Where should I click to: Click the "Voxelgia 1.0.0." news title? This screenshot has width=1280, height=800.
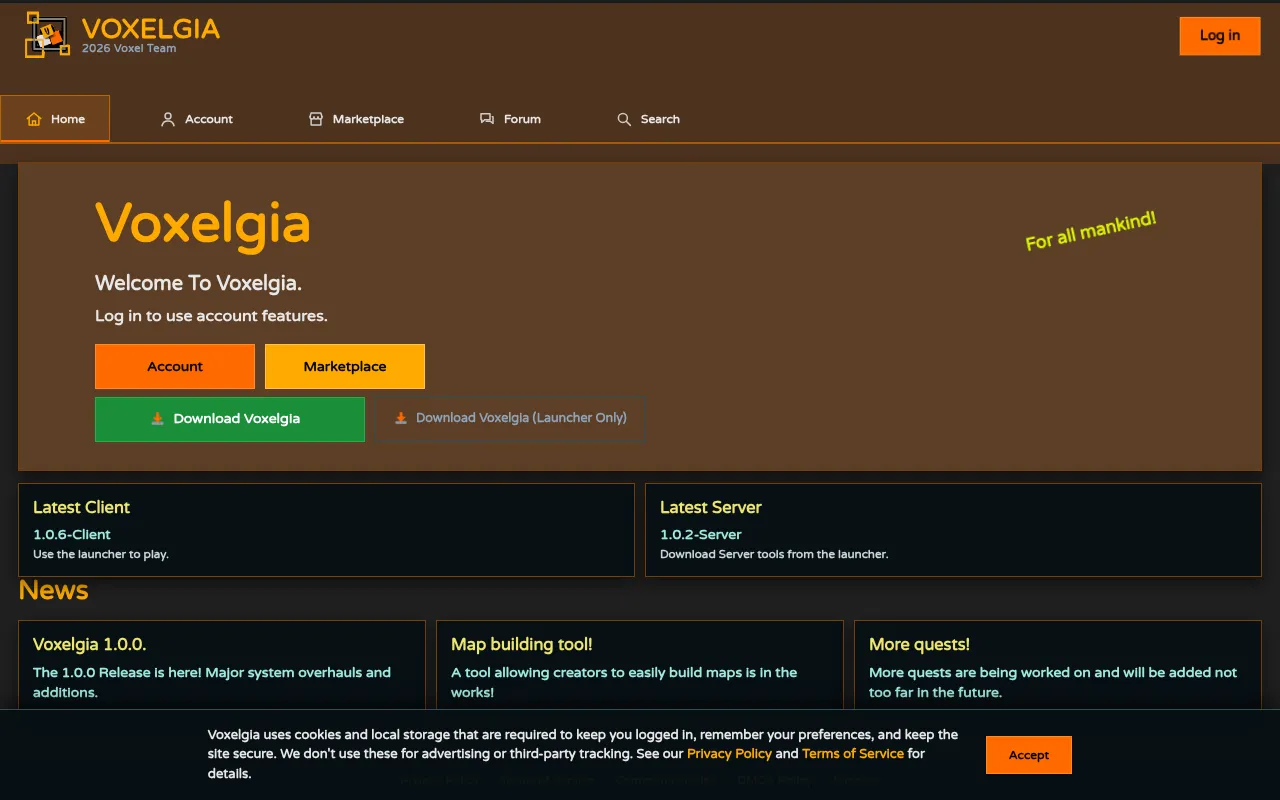[x=90, y=644]
